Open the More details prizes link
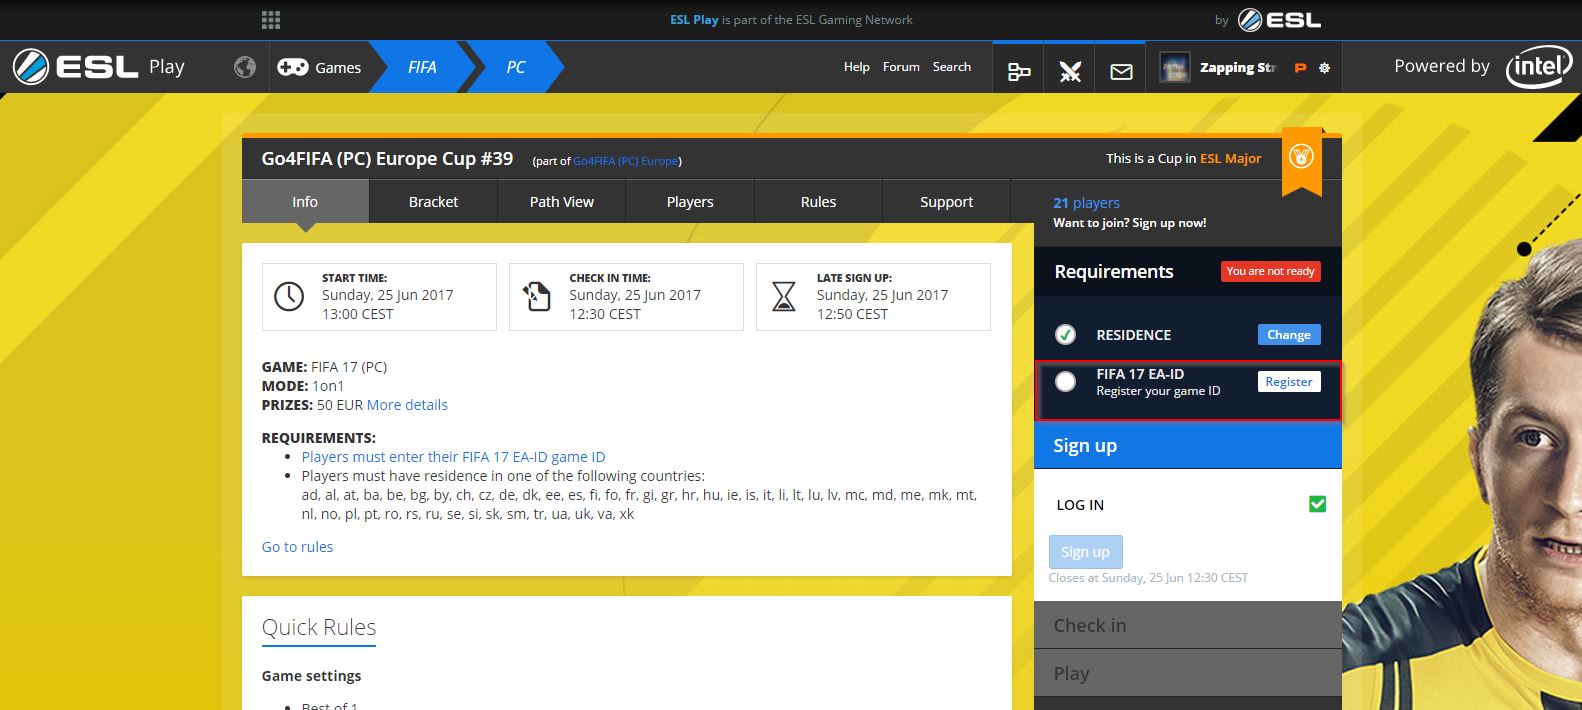 point(407,405)
